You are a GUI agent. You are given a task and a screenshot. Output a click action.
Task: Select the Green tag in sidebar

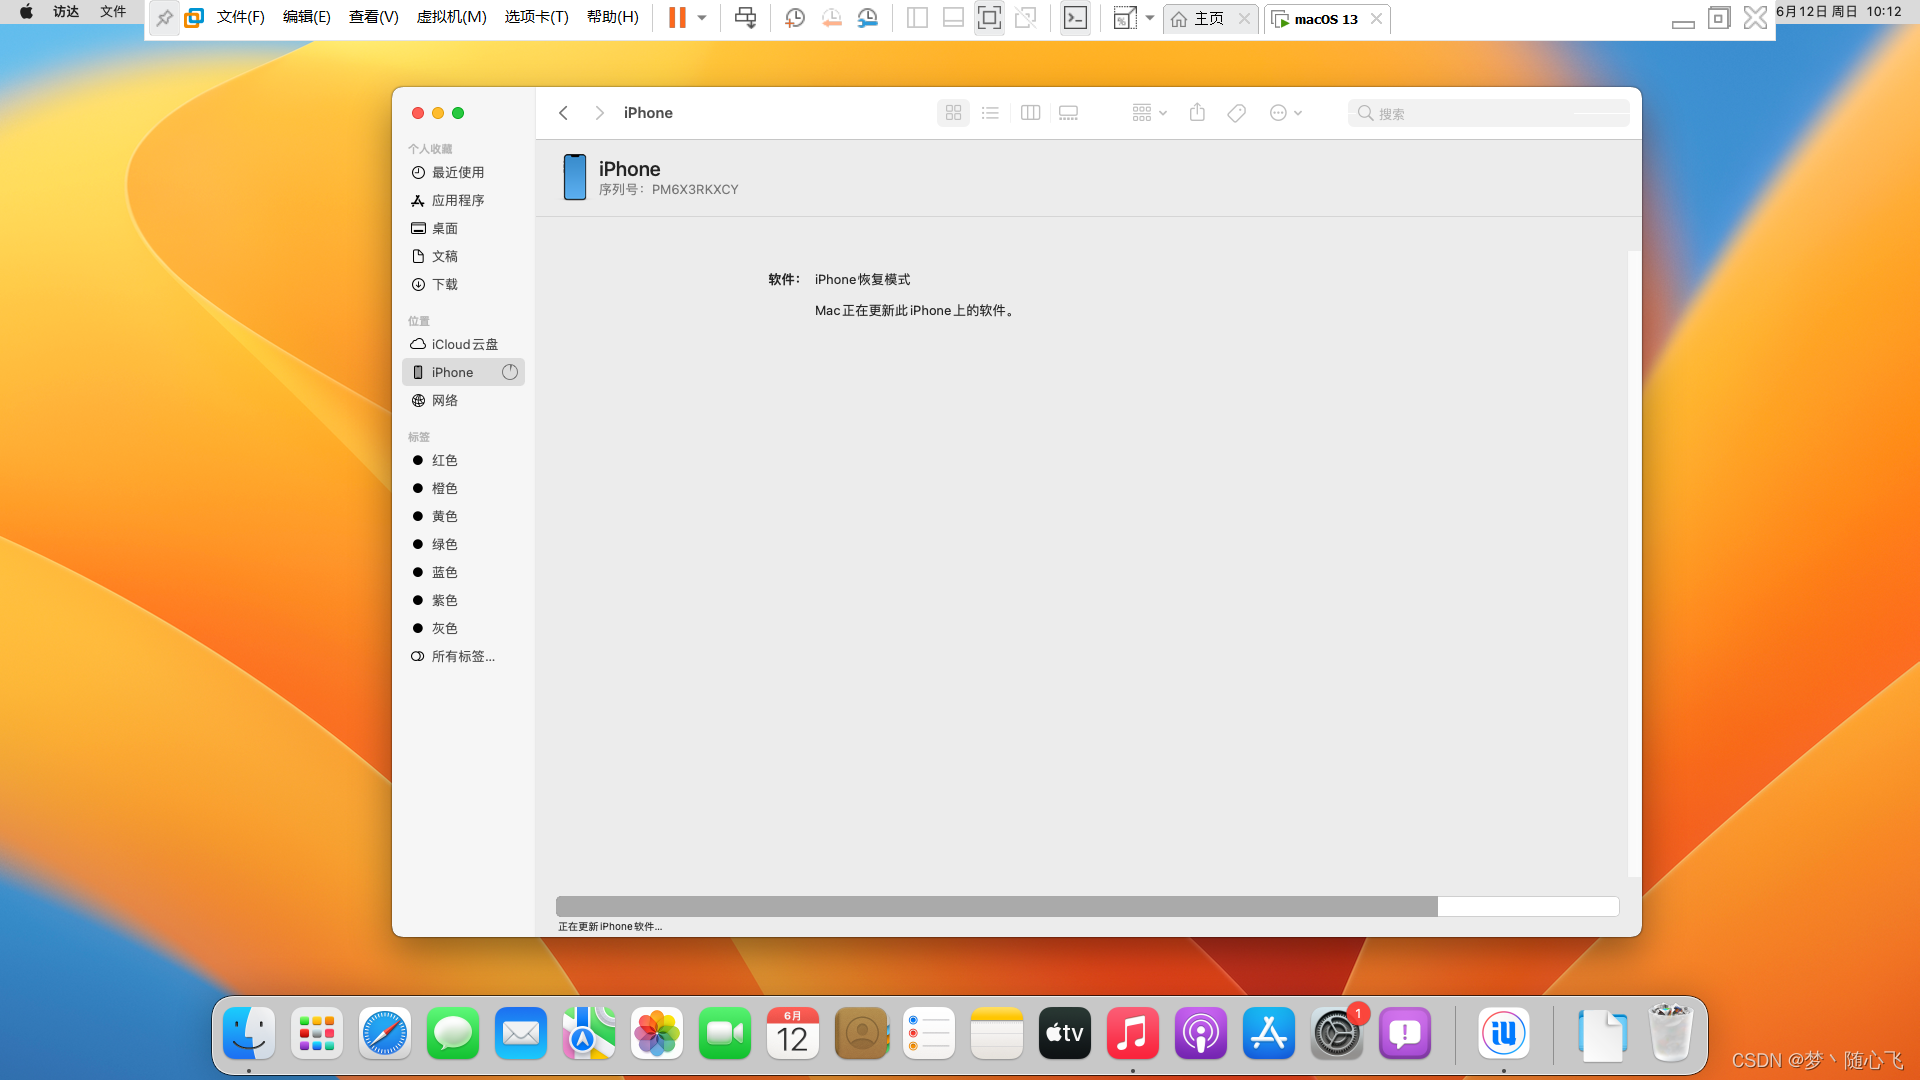pyautogui.click(x=463, y=544)
